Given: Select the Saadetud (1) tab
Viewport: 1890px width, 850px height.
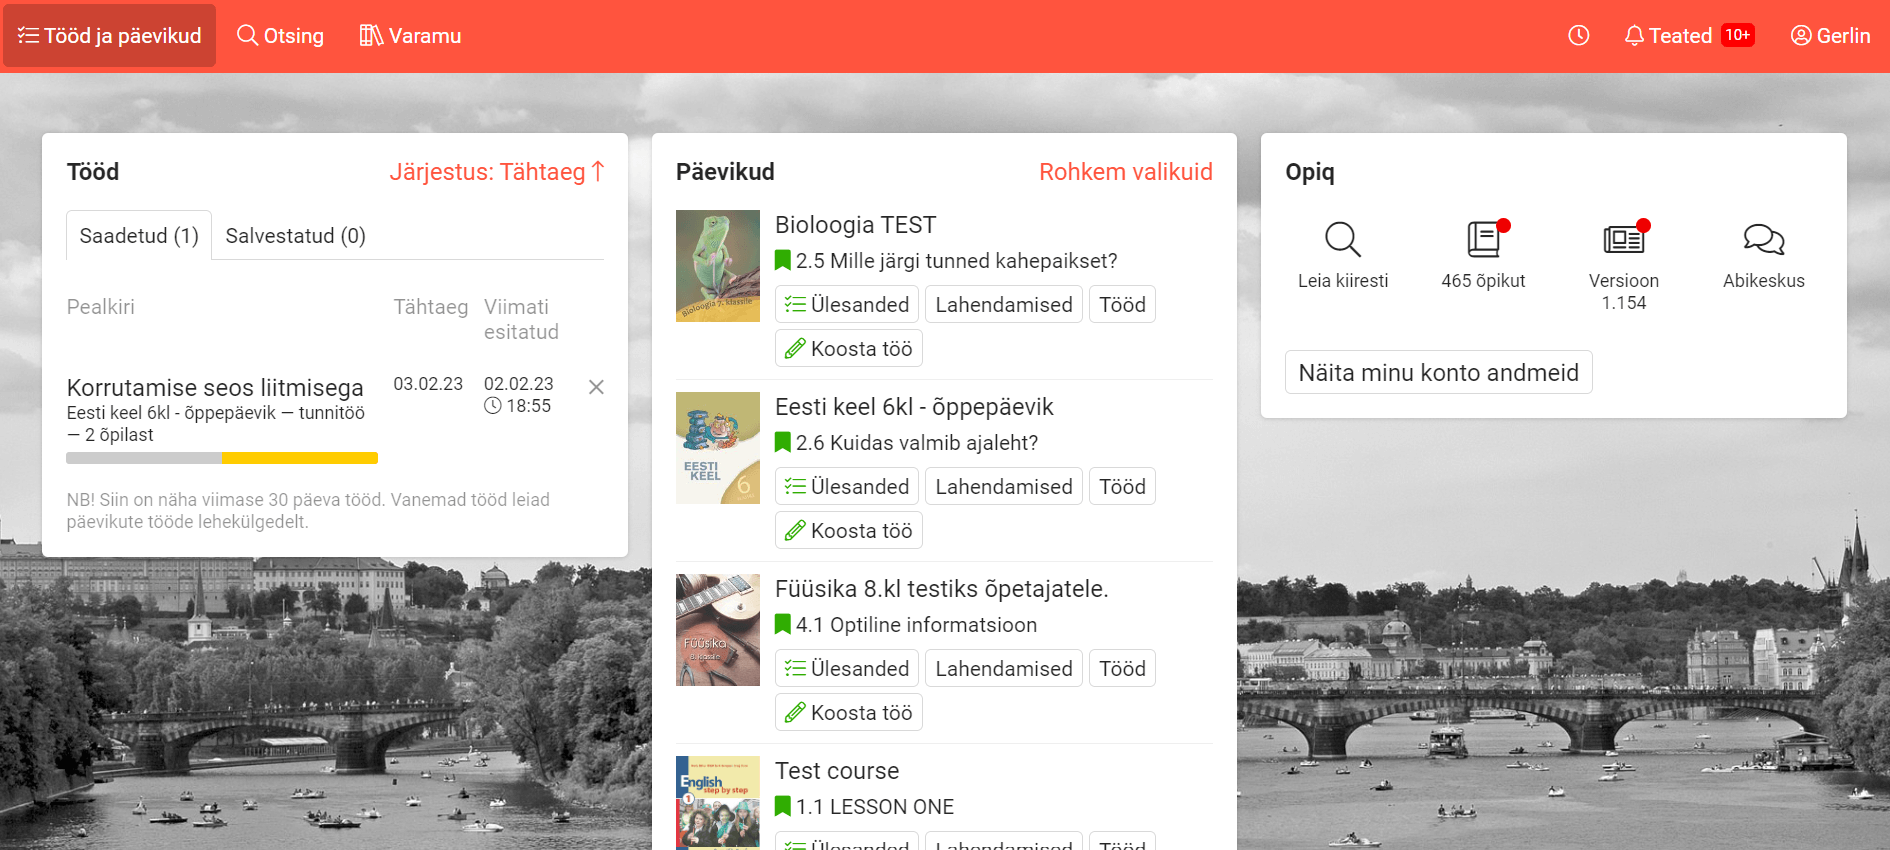Looking at the screenshot, I should click(139, 236).
